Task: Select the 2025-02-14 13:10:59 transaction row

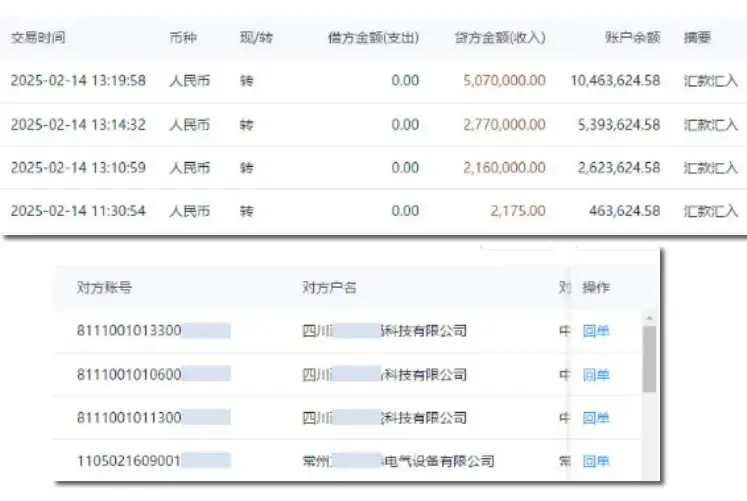Action: coord(374,168)
